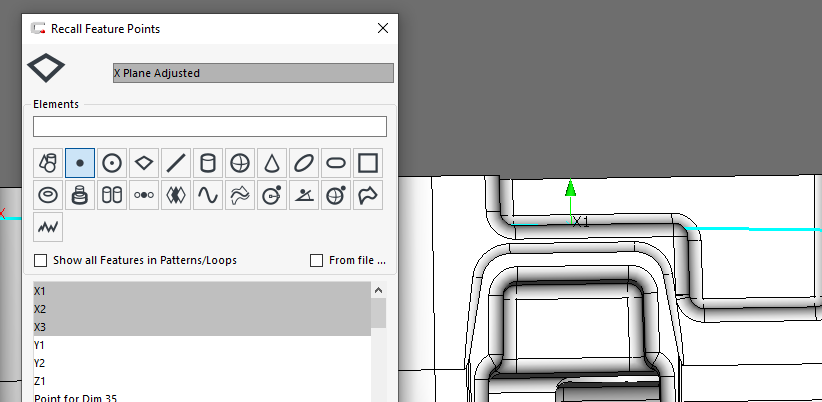Select Point for Dim 35 list entry
This screenshot has width=822, height=402.
202,397
